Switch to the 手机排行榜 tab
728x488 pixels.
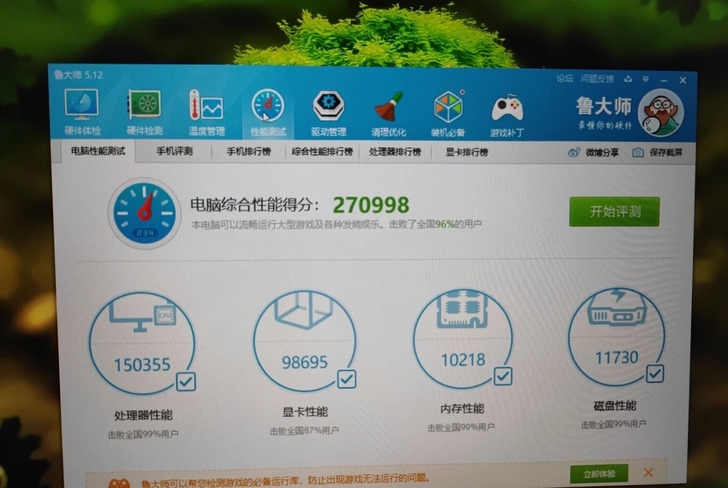coord(248,152)
